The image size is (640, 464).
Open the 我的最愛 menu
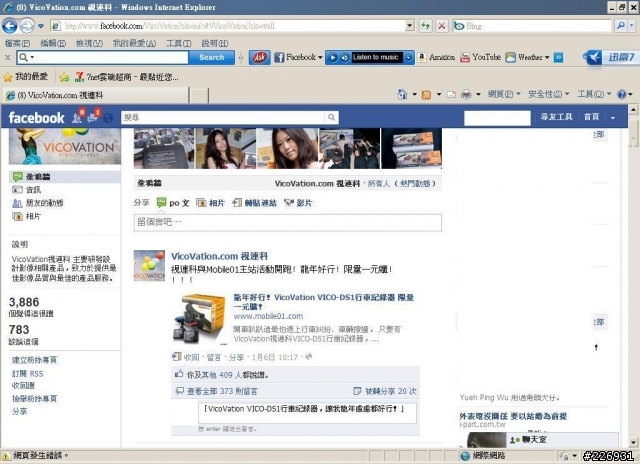pyautogui.click(x=134, y=43)
